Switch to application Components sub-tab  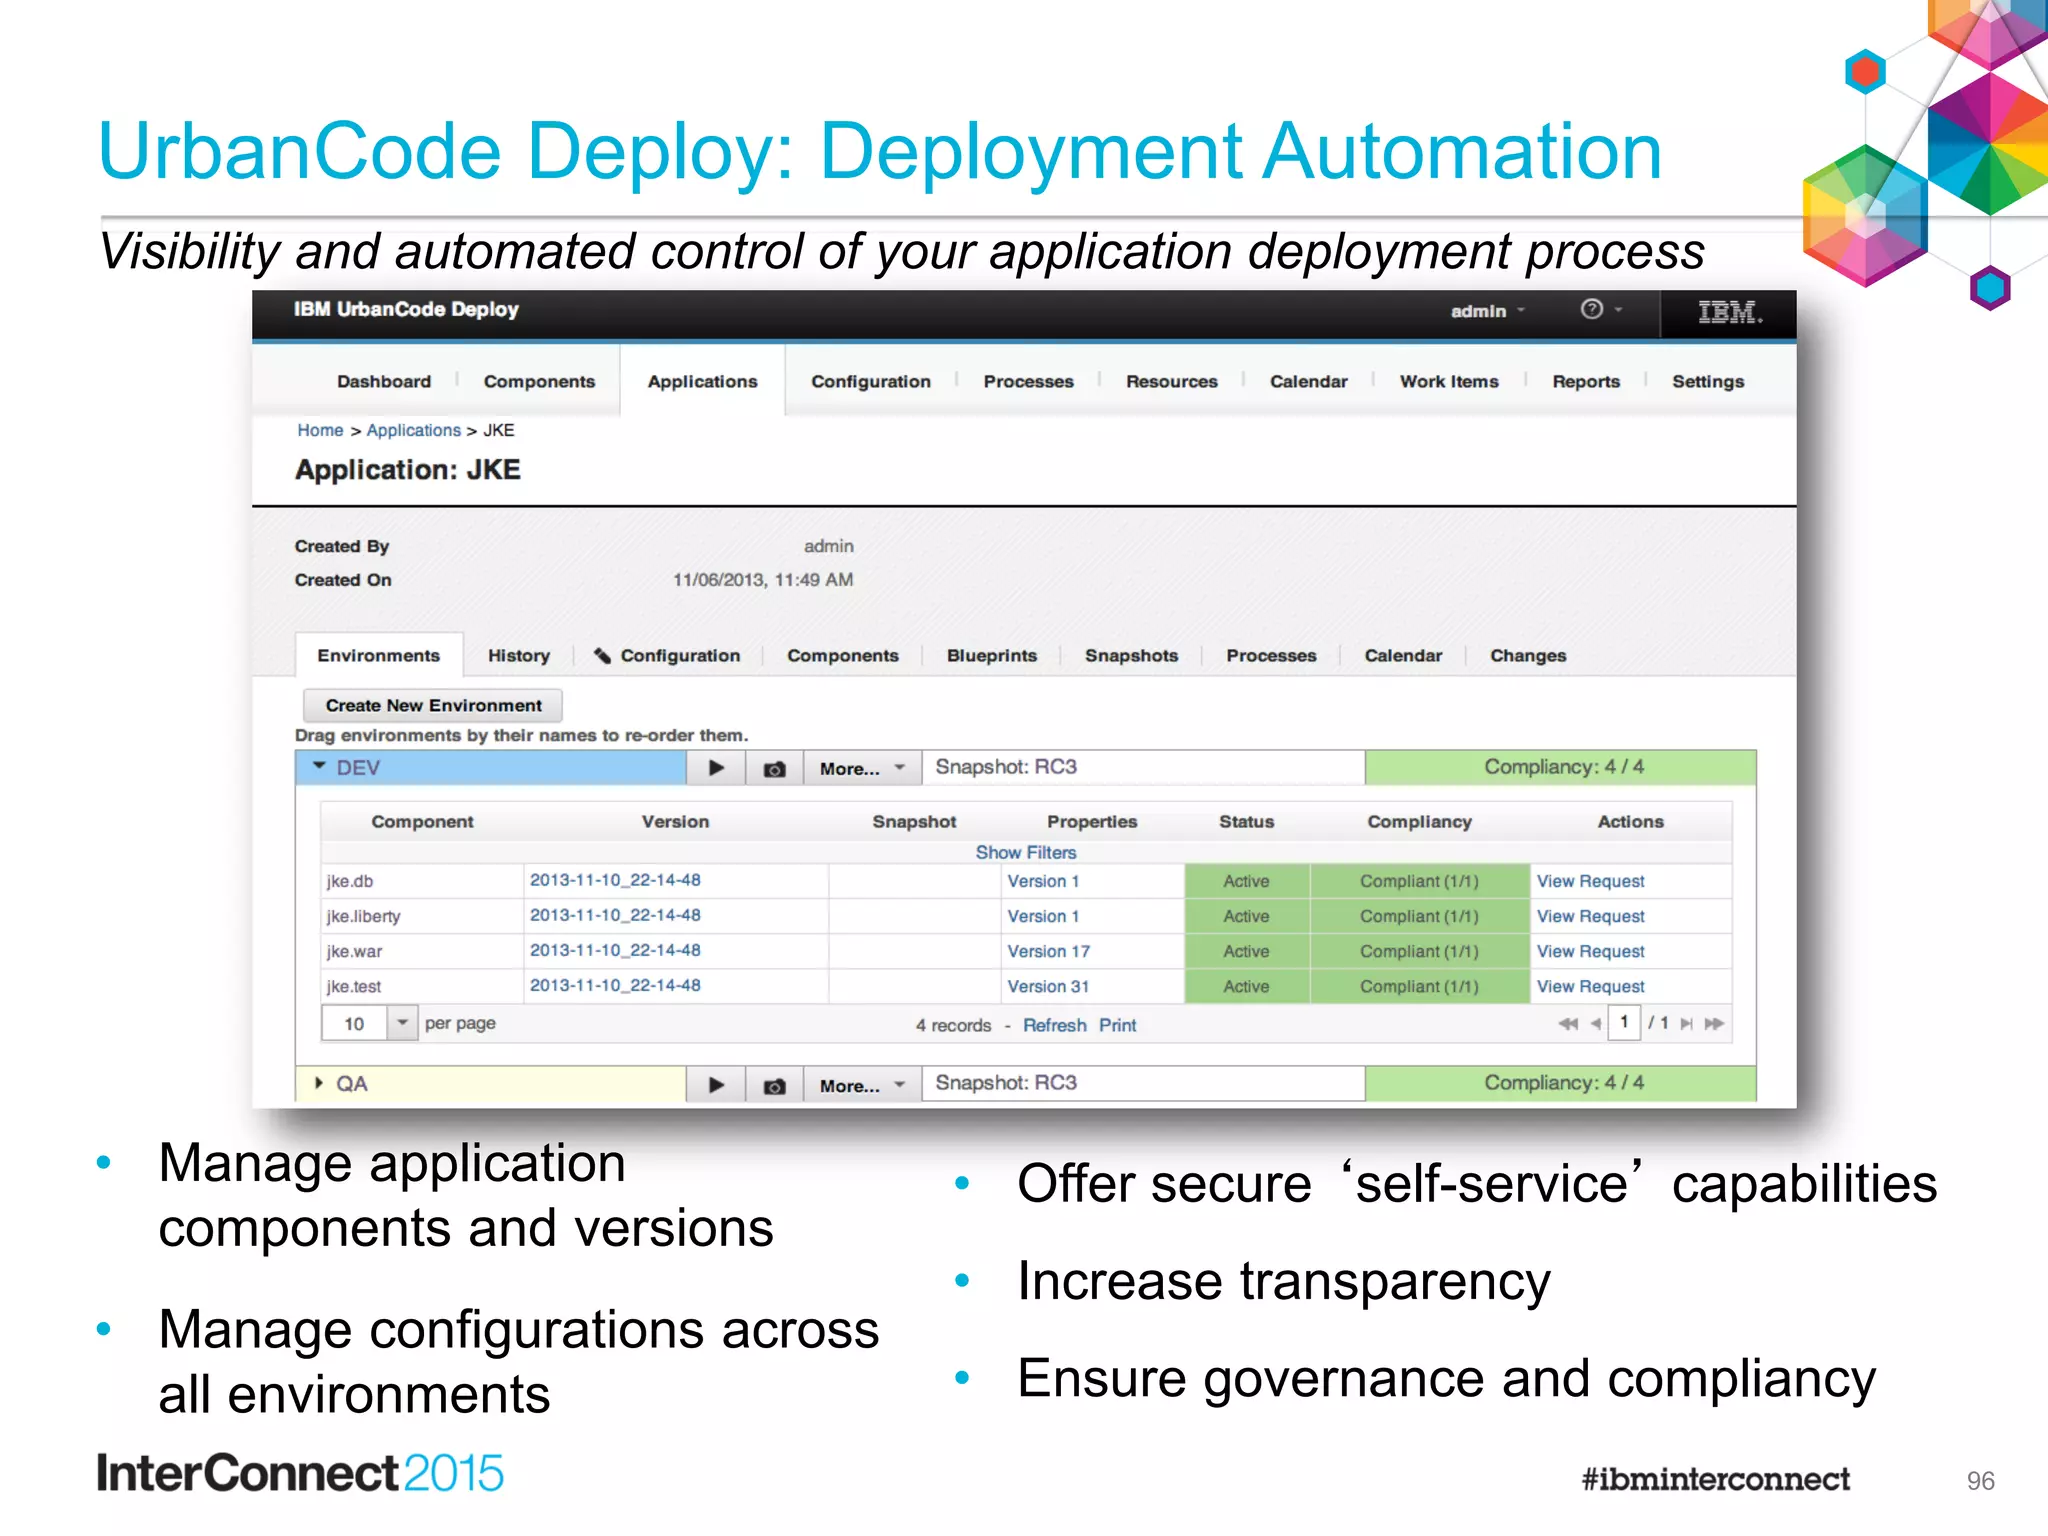pos(842,655)
